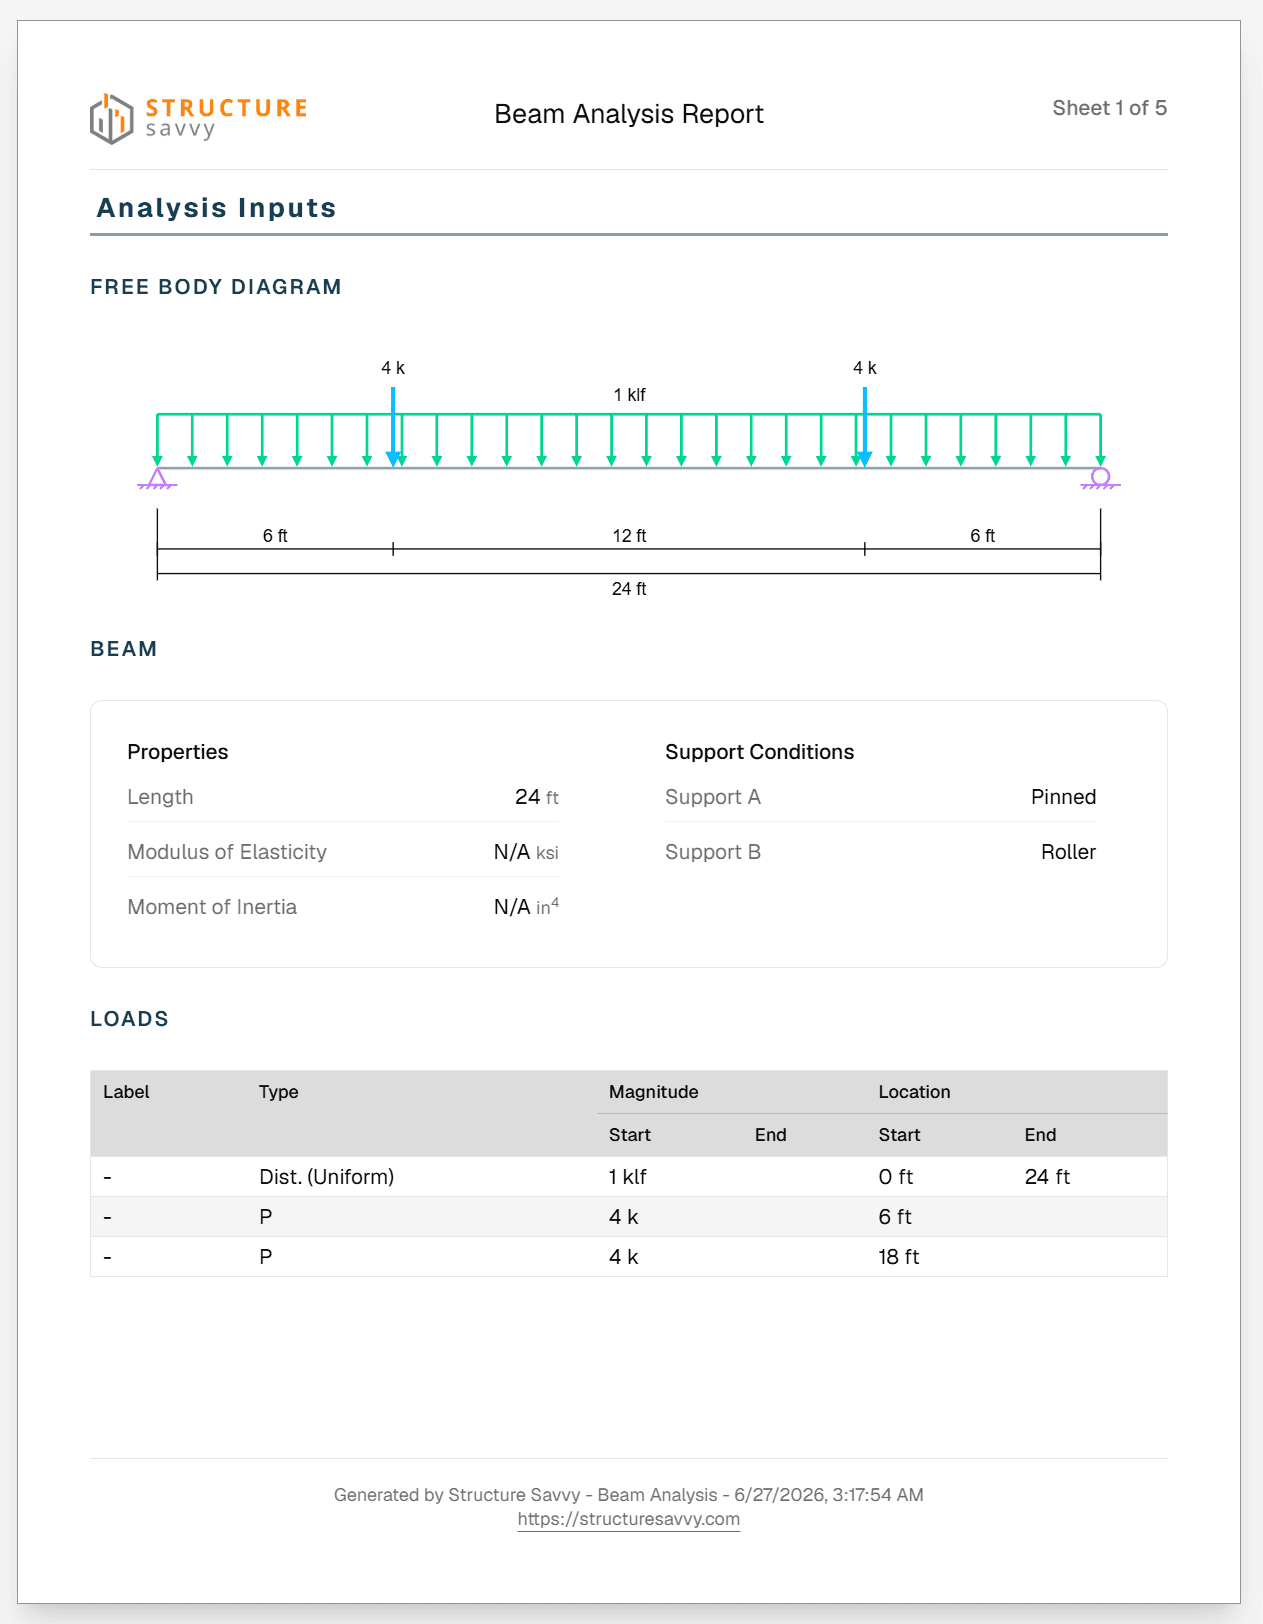
Task: Select the '12 ft' dimension label
Action: 629,536
